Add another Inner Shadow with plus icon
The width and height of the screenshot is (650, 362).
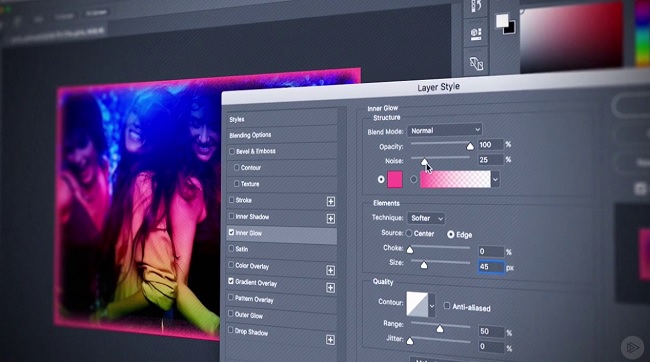(330, 219)
